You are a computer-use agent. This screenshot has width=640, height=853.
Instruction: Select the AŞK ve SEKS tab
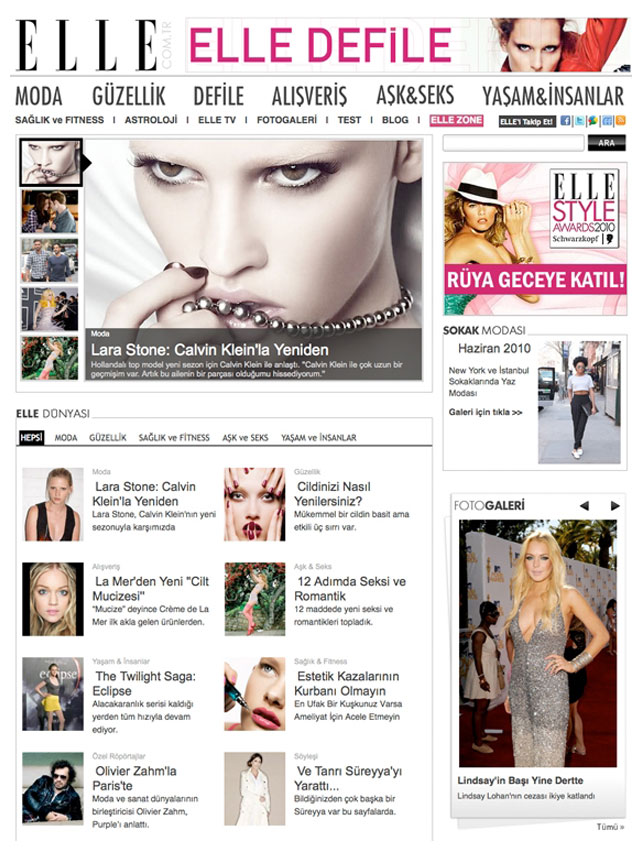pyautogui.click(x=245, y=437)
